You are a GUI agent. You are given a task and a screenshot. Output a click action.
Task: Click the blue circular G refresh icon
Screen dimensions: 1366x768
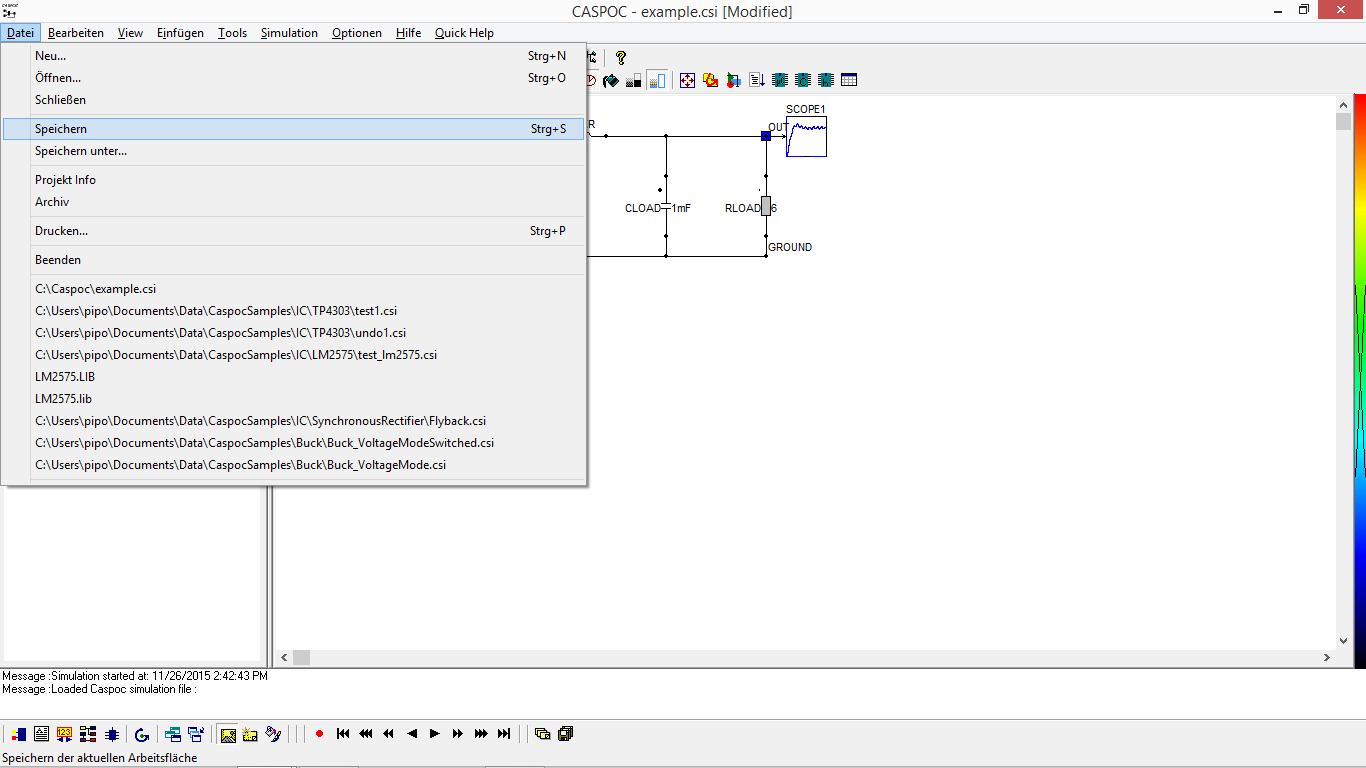click(x=141, y=734)
